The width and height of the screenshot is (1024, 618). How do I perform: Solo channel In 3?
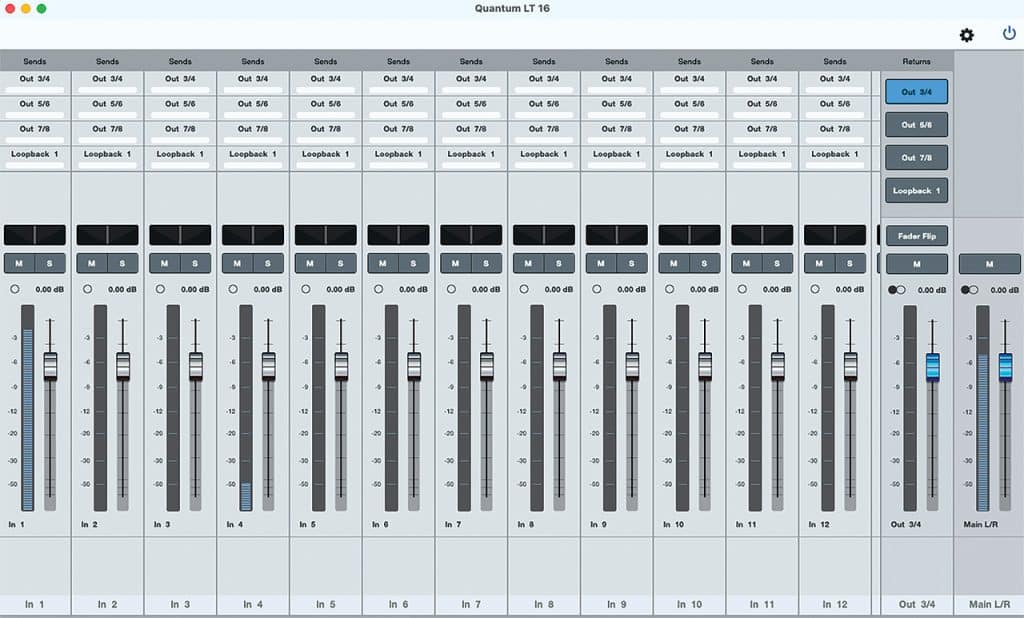click(195, 263)
